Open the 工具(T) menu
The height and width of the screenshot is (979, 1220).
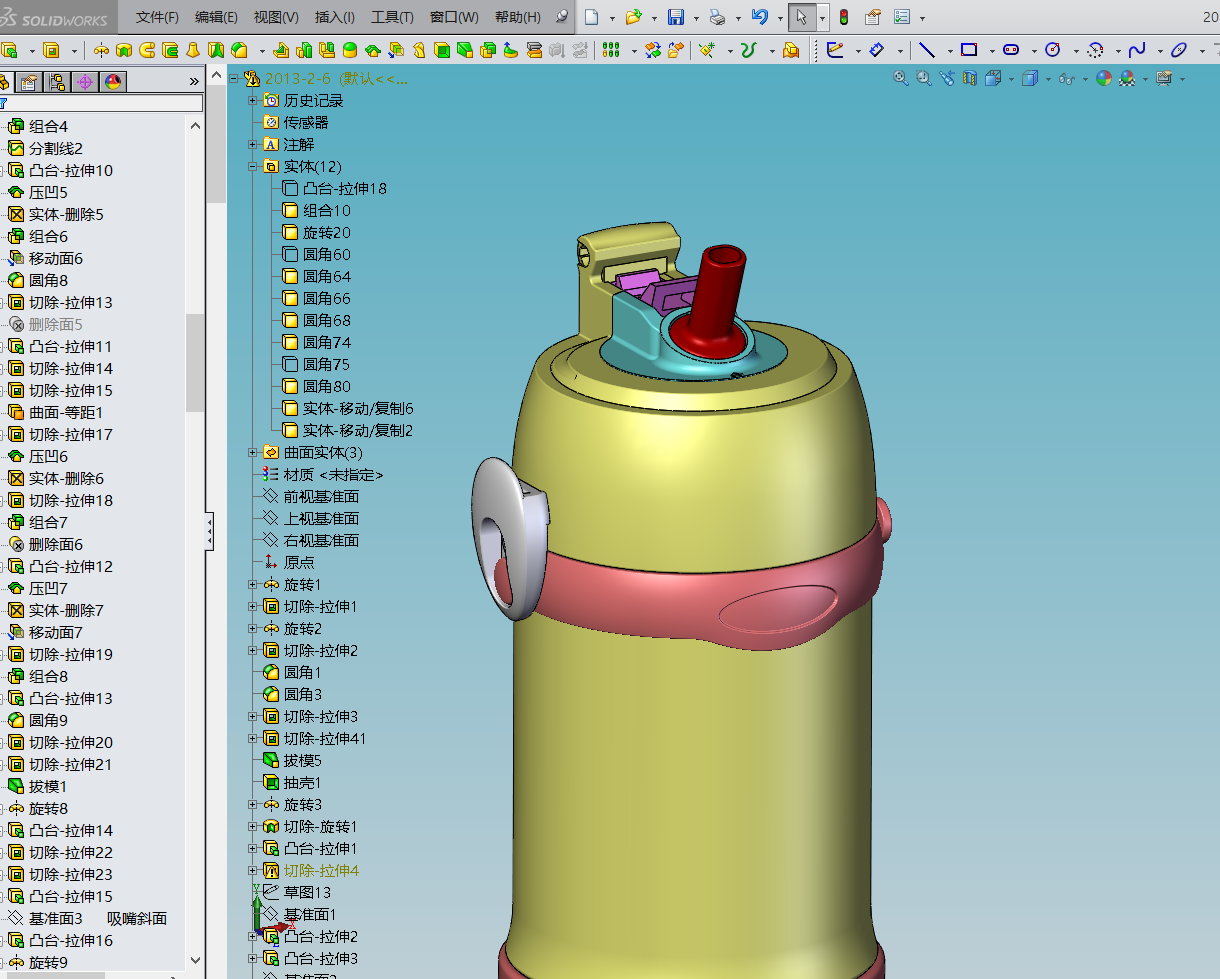392,17
